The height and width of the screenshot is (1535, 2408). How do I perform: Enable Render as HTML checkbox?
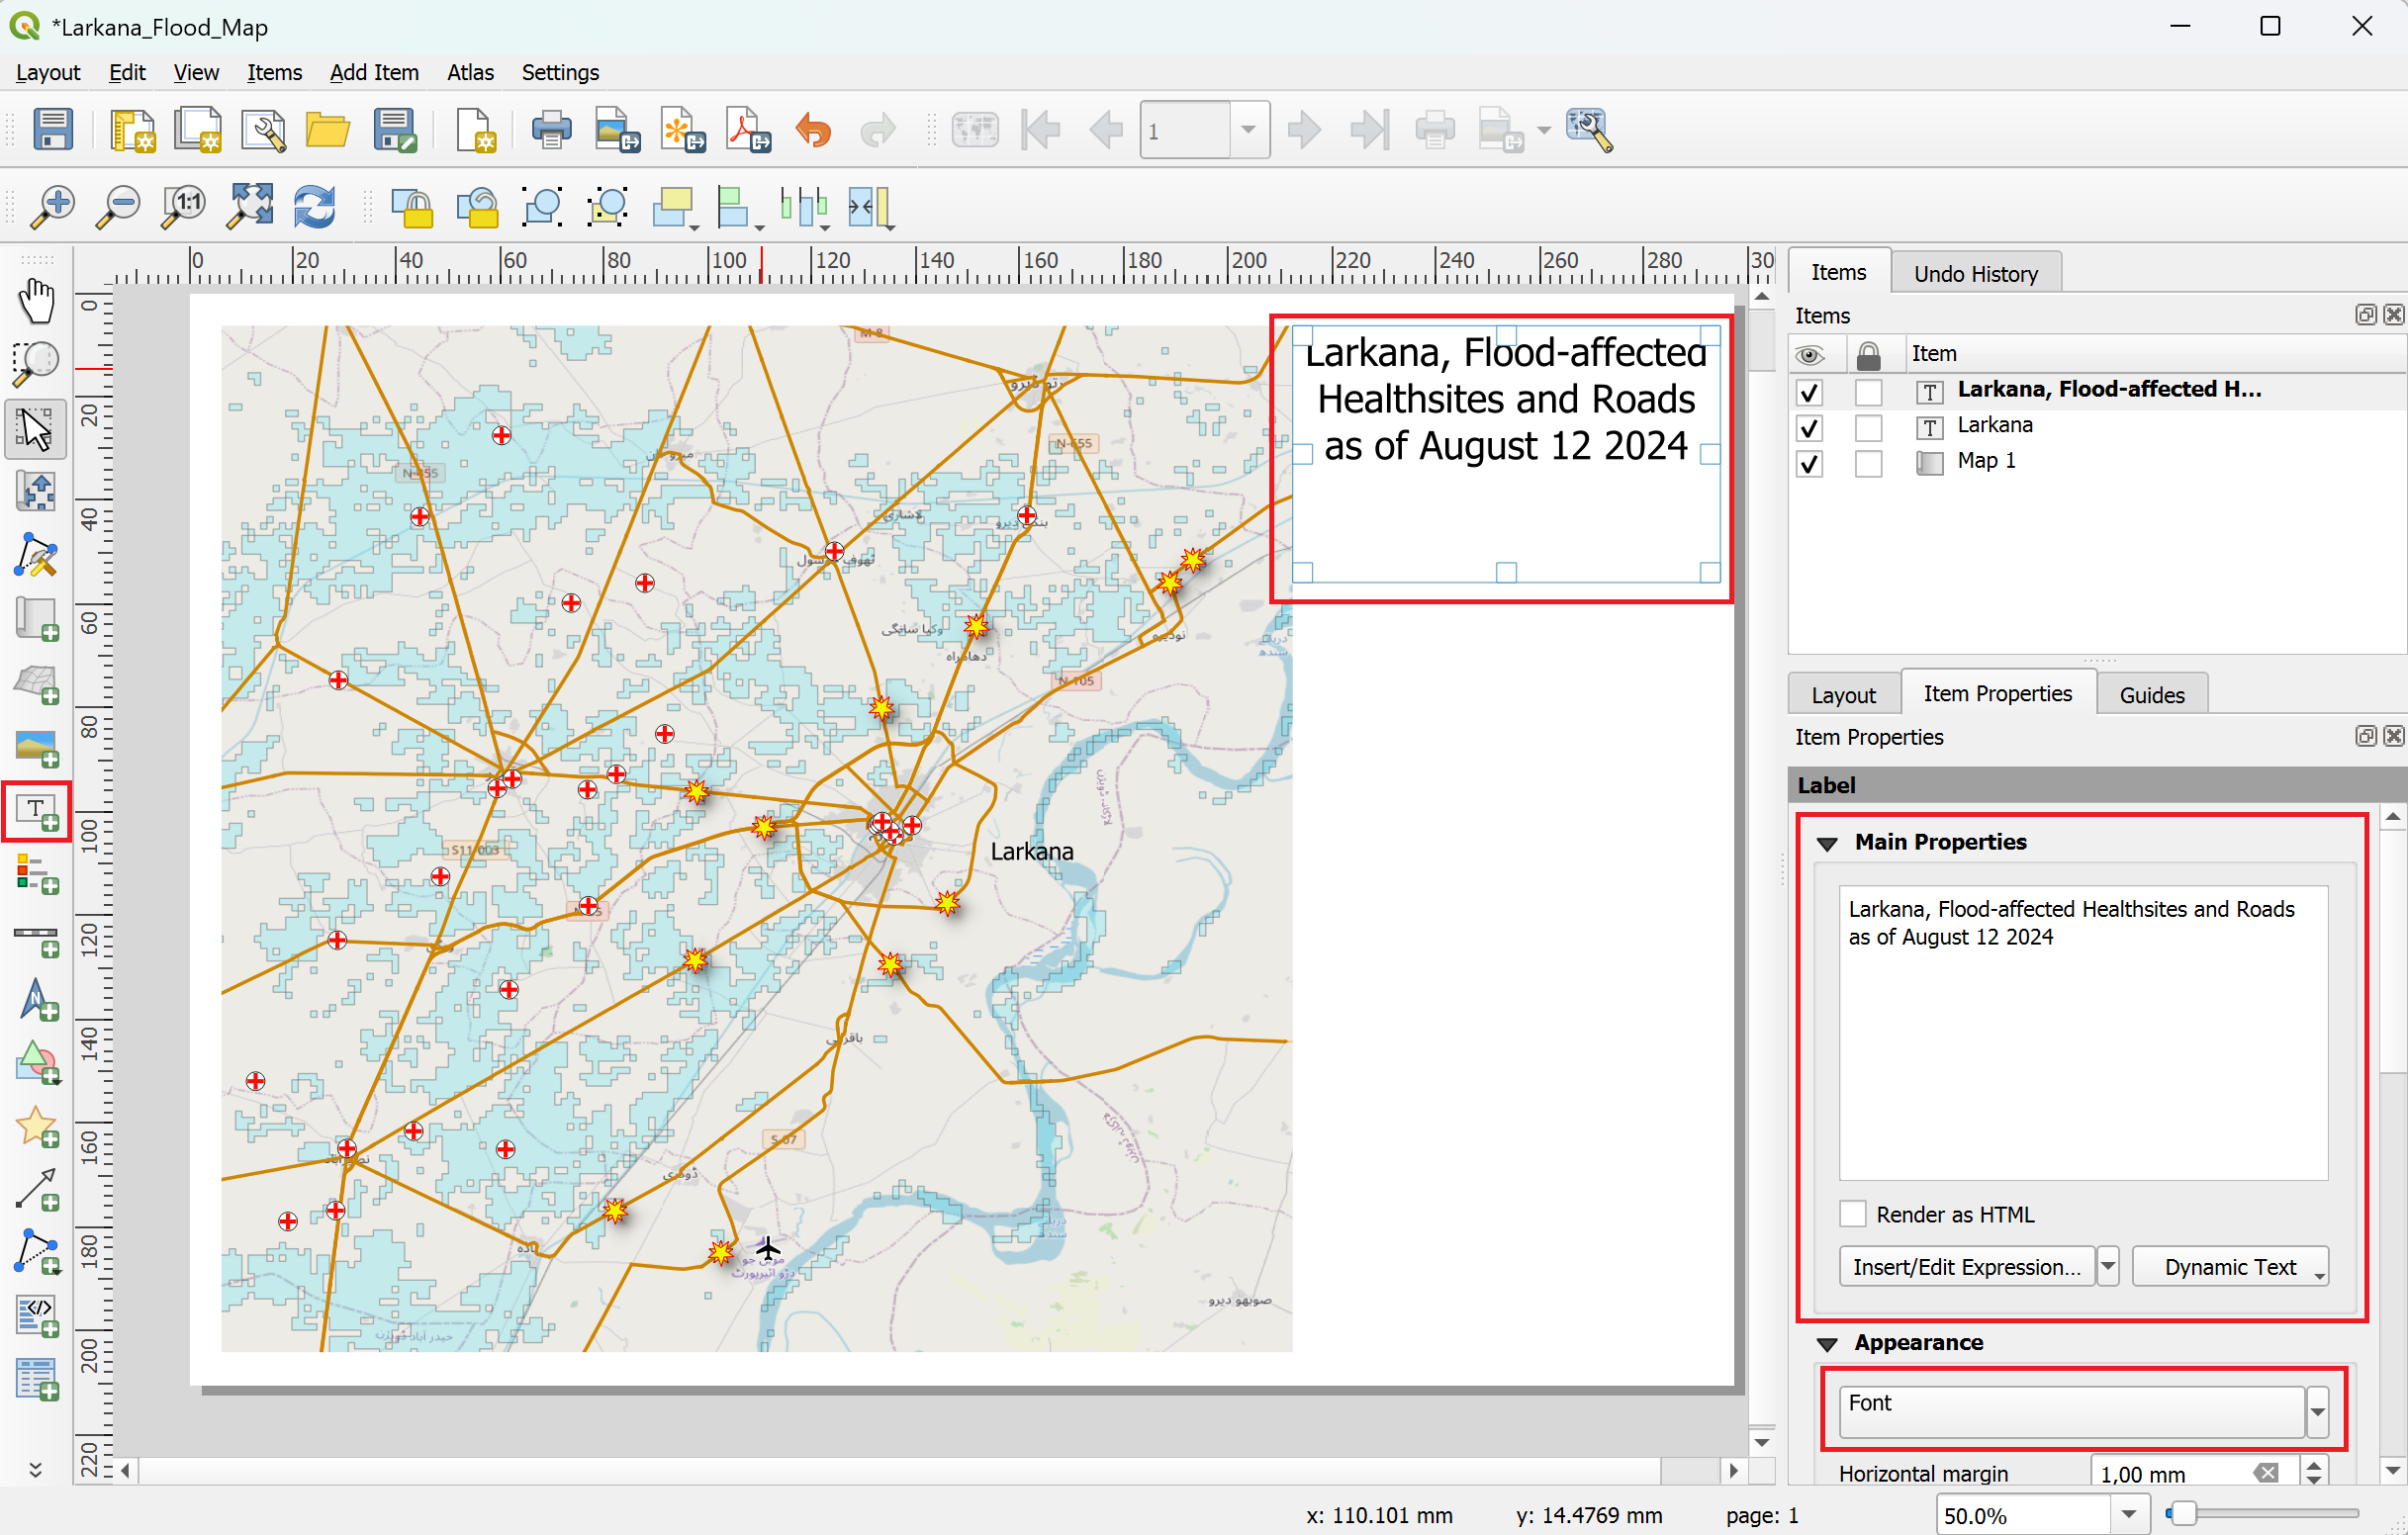tap(1853, 1214)
